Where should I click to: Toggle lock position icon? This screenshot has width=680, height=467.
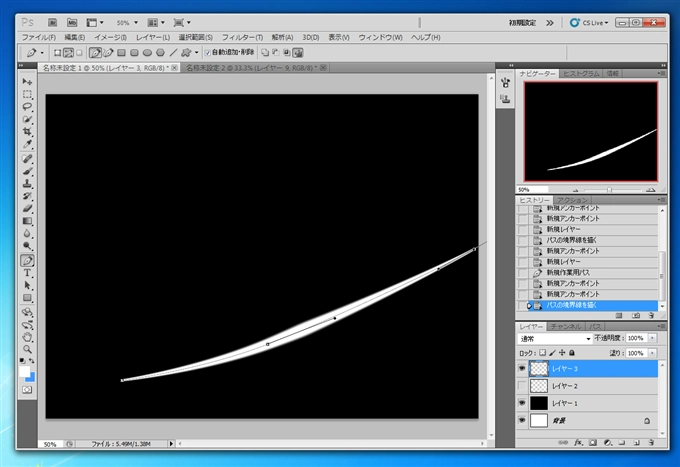click(x=562, y=353)
